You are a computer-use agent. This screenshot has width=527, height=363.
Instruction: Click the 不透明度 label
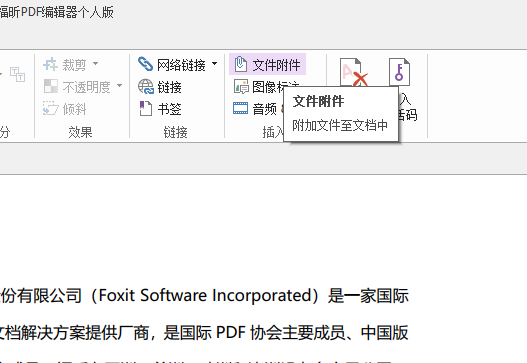point(86,87)
